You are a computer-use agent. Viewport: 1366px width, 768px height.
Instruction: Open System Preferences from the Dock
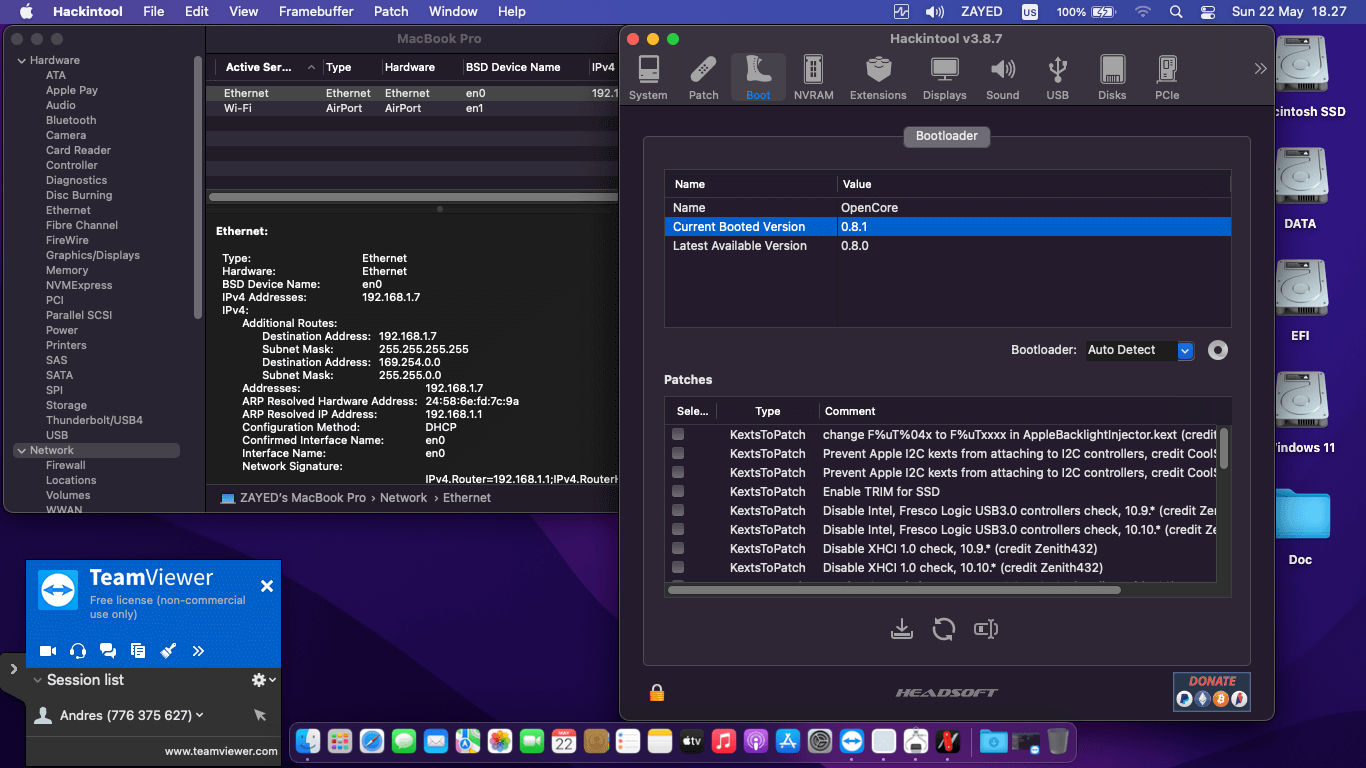tap(820, 741)
